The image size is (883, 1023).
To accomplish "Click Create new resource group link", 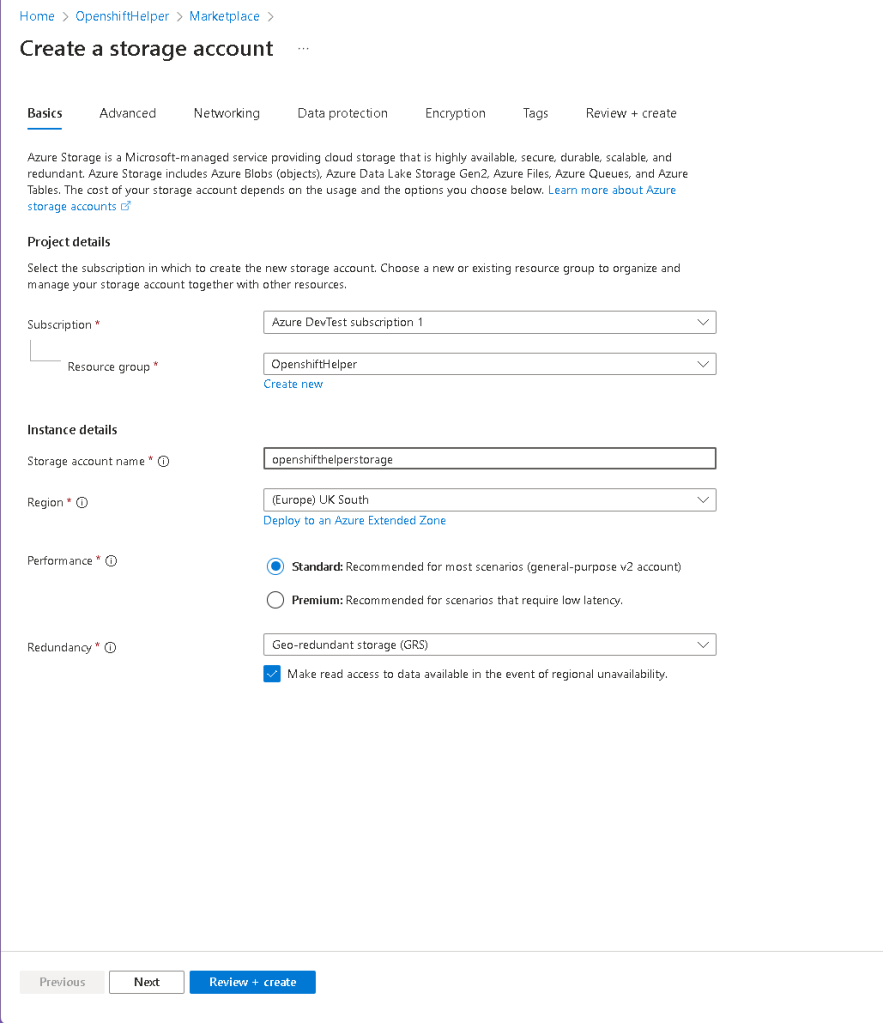I will pos(293,384).
